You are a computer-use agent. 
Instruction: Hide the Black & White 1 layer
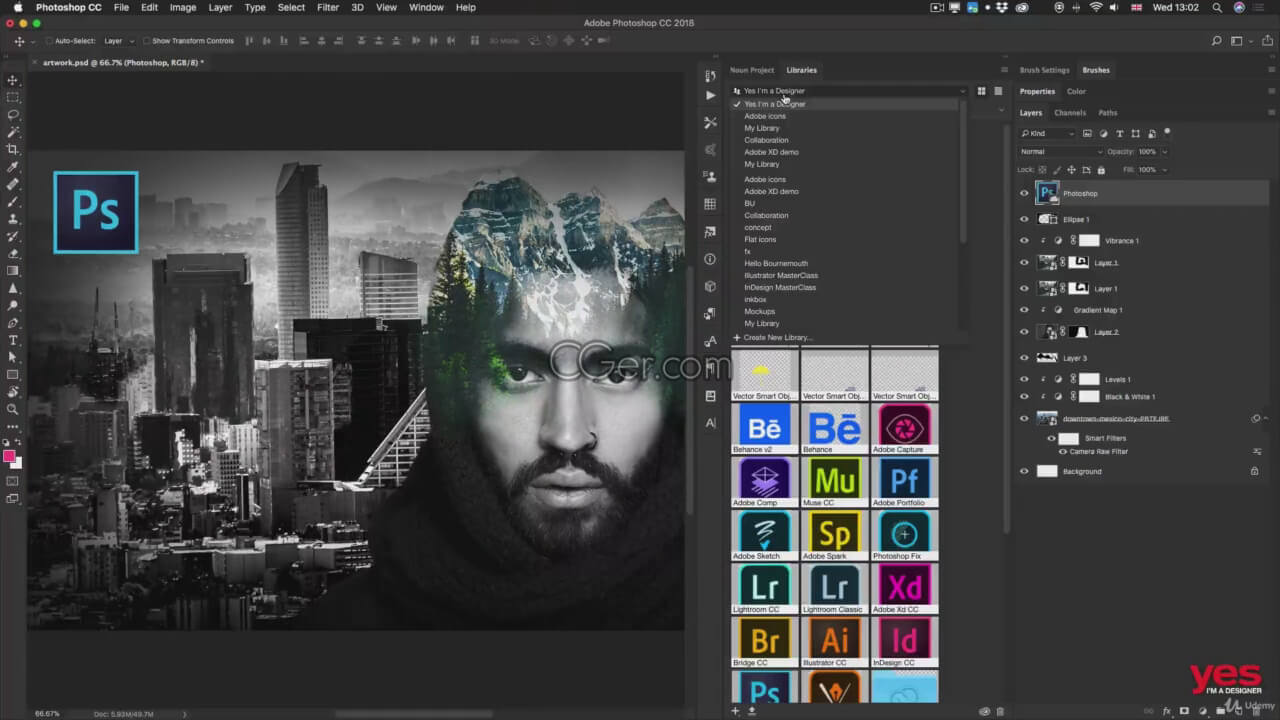click(x=1023, y=397)
